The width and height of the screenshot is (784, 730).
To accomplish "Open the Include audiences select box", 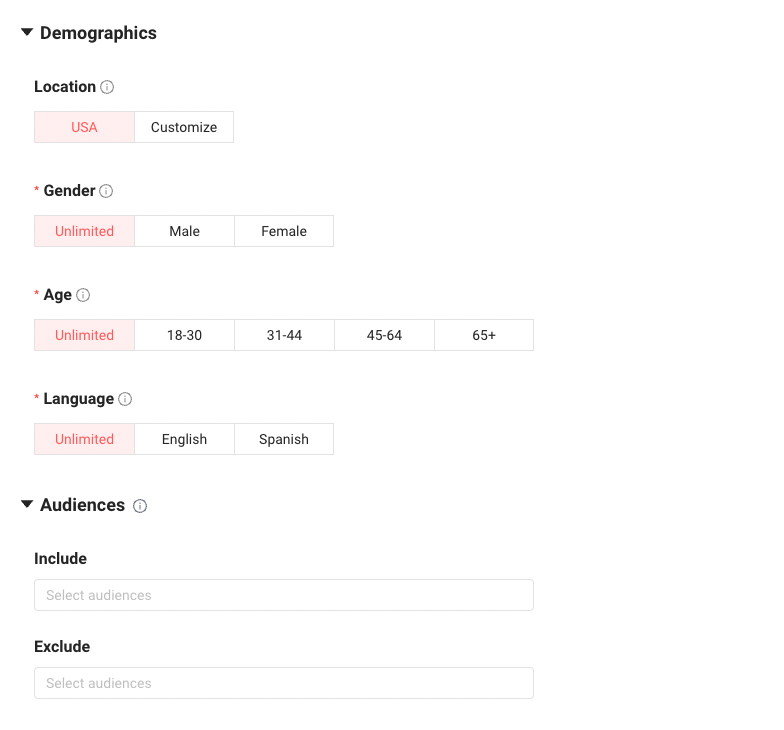I will pos(284,595).
